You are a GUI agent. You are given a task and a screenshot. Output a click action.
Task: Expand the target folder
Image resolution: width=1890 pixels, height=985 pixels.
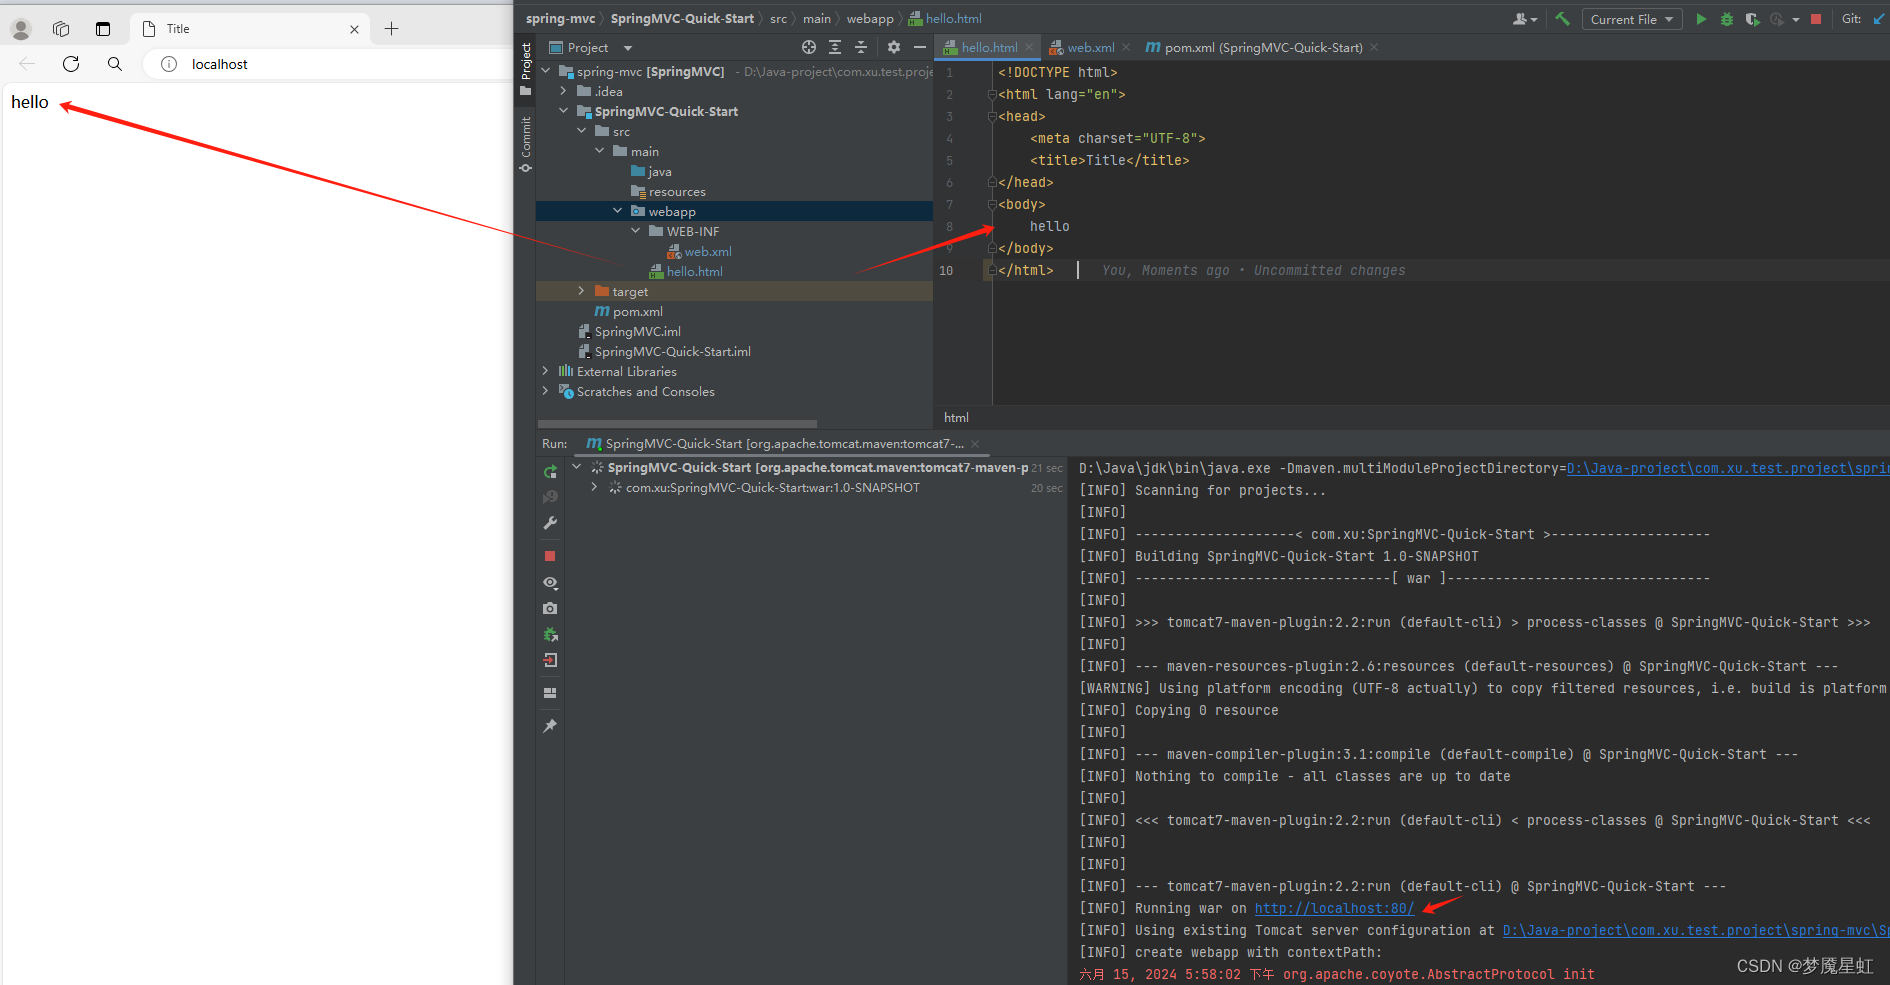tap(582, 291)
